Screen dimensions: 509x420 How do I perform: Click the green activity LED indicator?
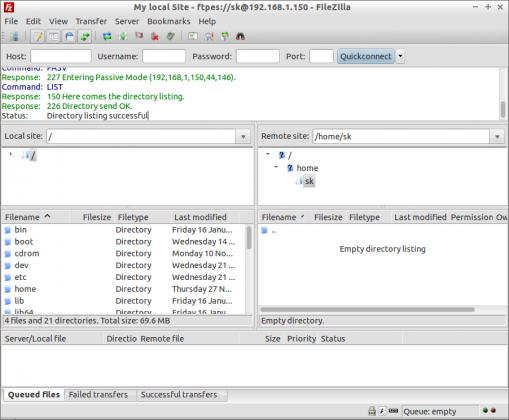tap(485, 410)
